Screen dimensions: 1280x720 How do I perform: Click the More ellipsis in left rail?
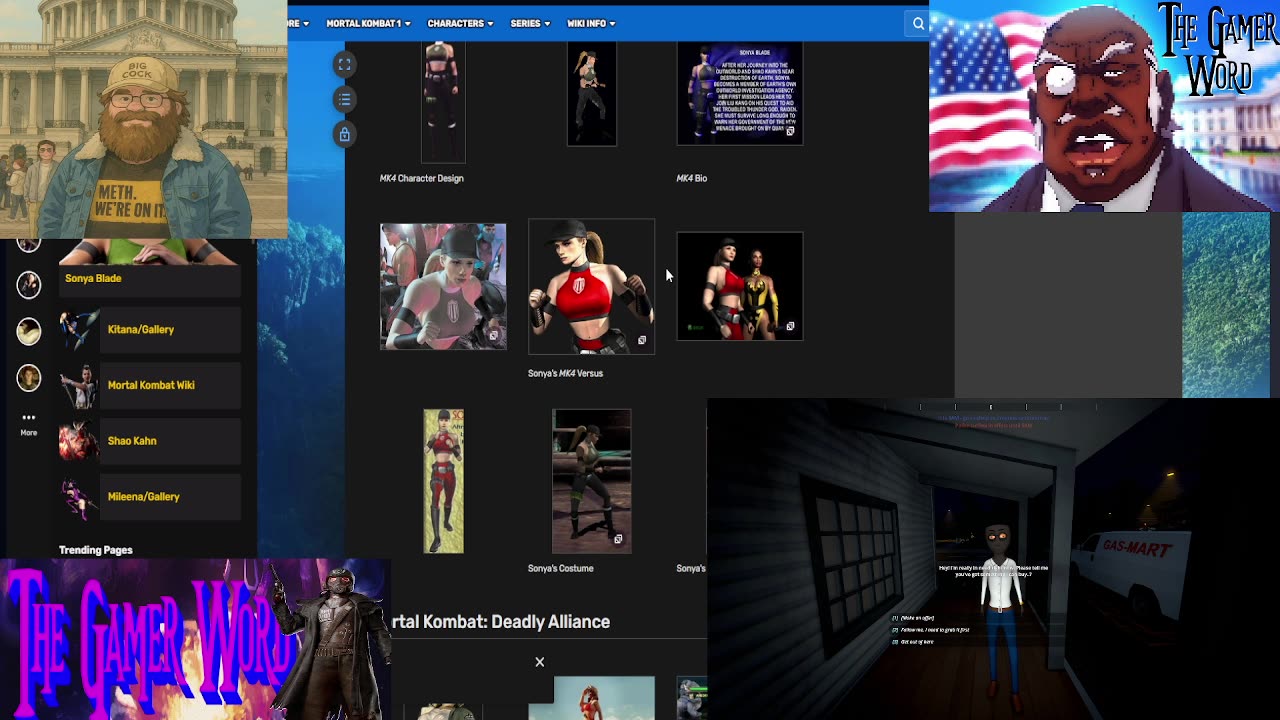[x=28, y=423]
